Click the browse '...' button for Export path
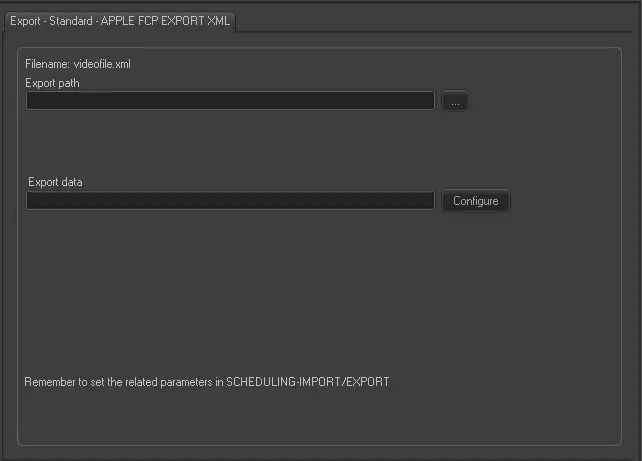 tap(454, 101)
